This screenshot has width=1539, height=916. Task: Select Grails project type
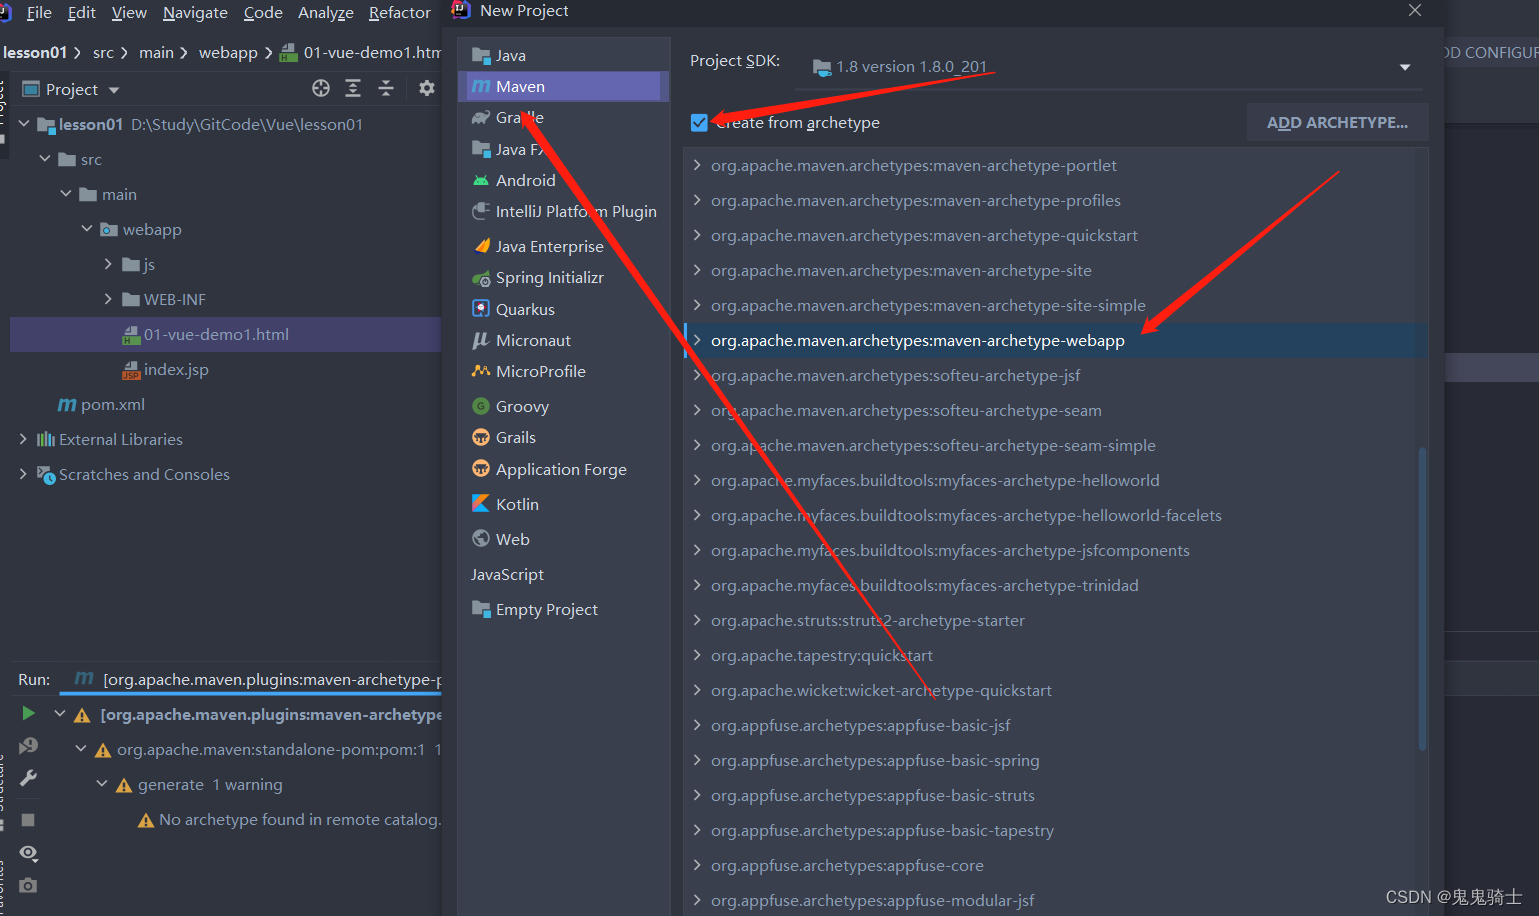coord(563,437)
